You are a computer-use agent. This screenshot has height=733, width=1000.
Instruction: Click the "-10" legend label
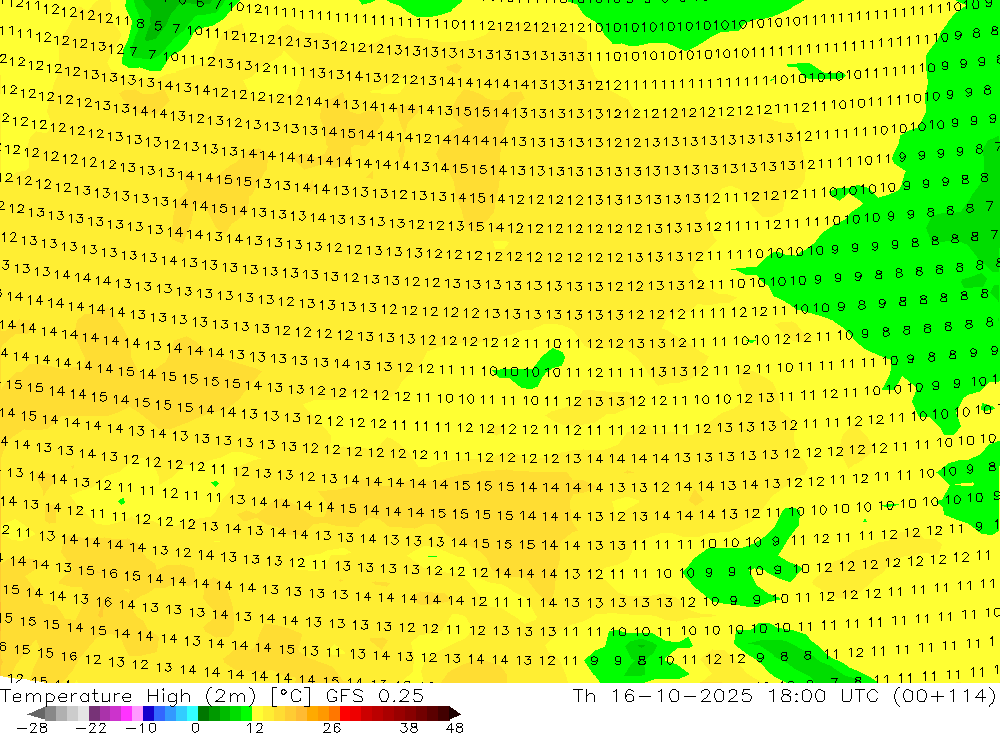(x=140, y=727)
